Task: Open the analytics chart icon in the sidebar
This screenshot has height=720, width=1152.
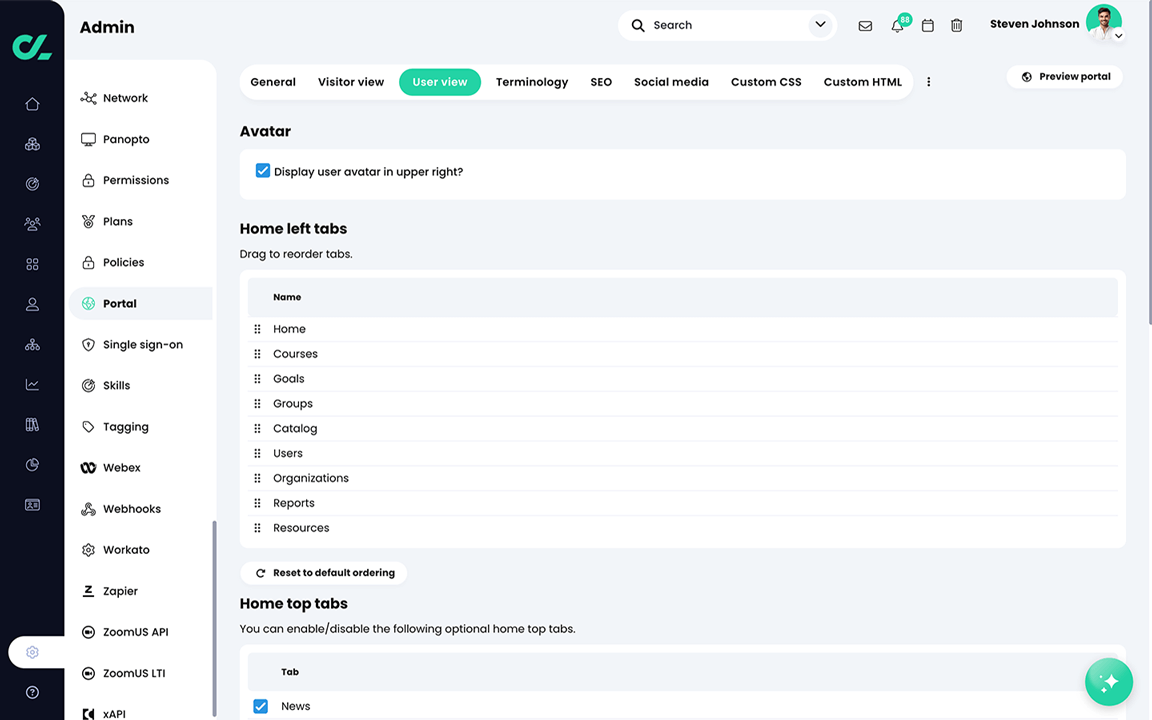Action: [32, 384]
